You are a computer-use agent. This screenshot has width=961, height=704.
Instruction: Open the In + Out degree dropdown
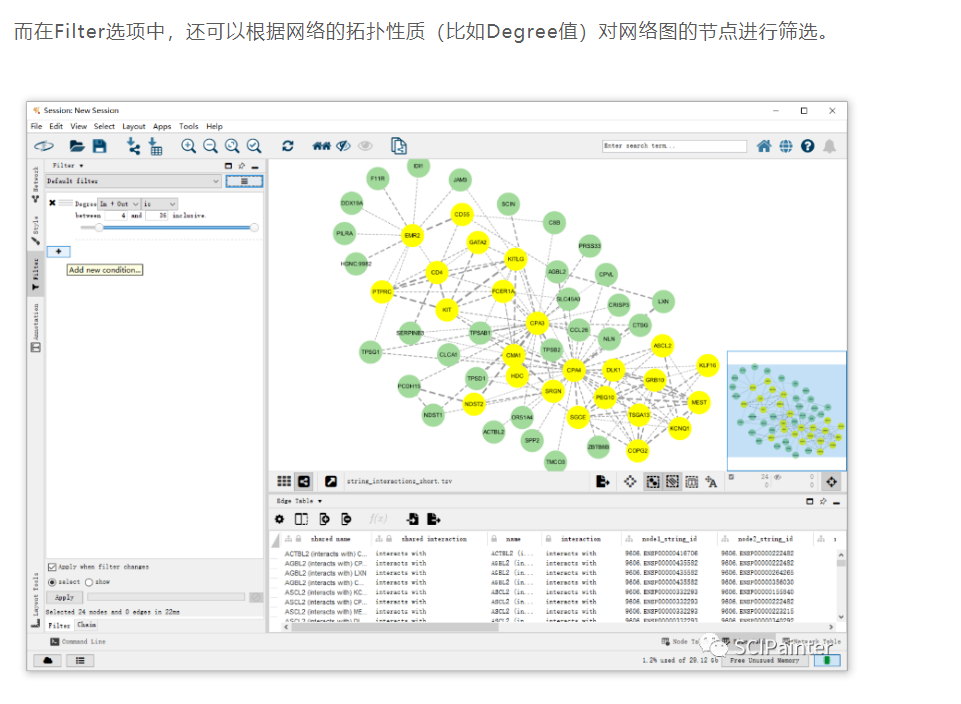[x=120, y=203]
